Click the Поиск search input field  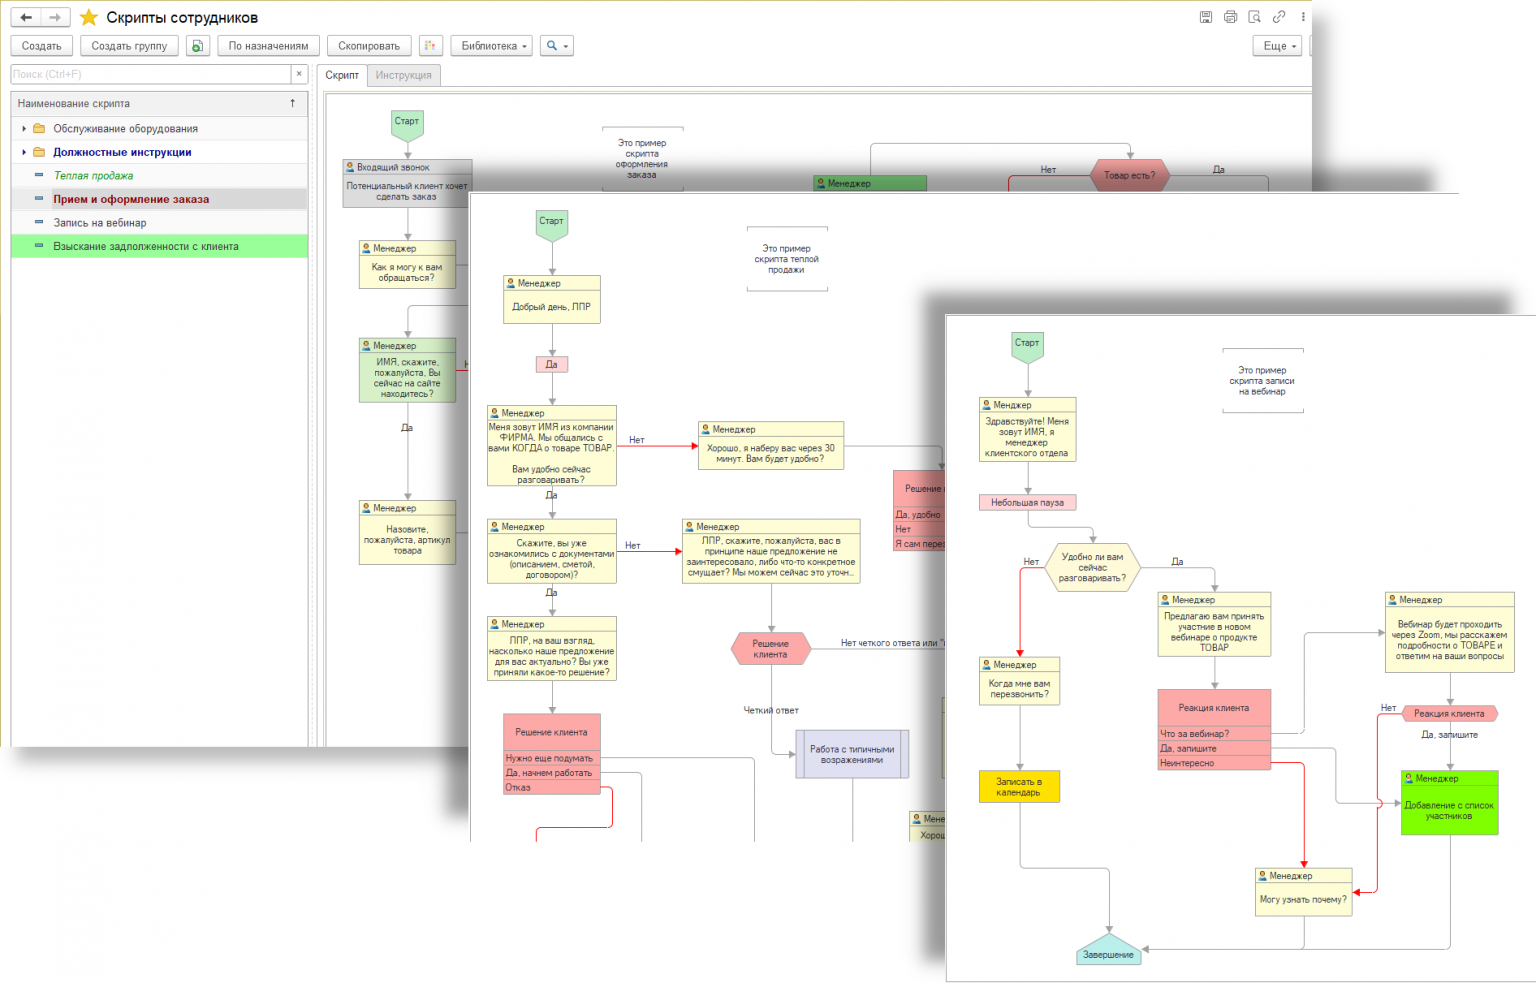pyautogui.click(x=150, y=74)
